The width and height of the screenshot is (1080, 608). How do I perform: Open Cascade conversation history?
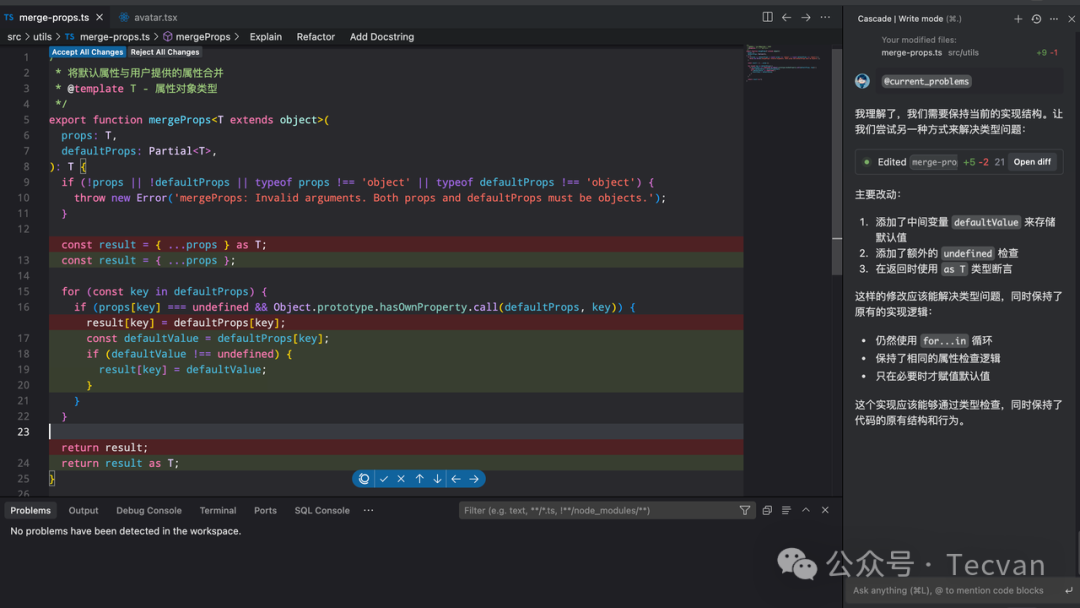click(x=1036, y=19)
